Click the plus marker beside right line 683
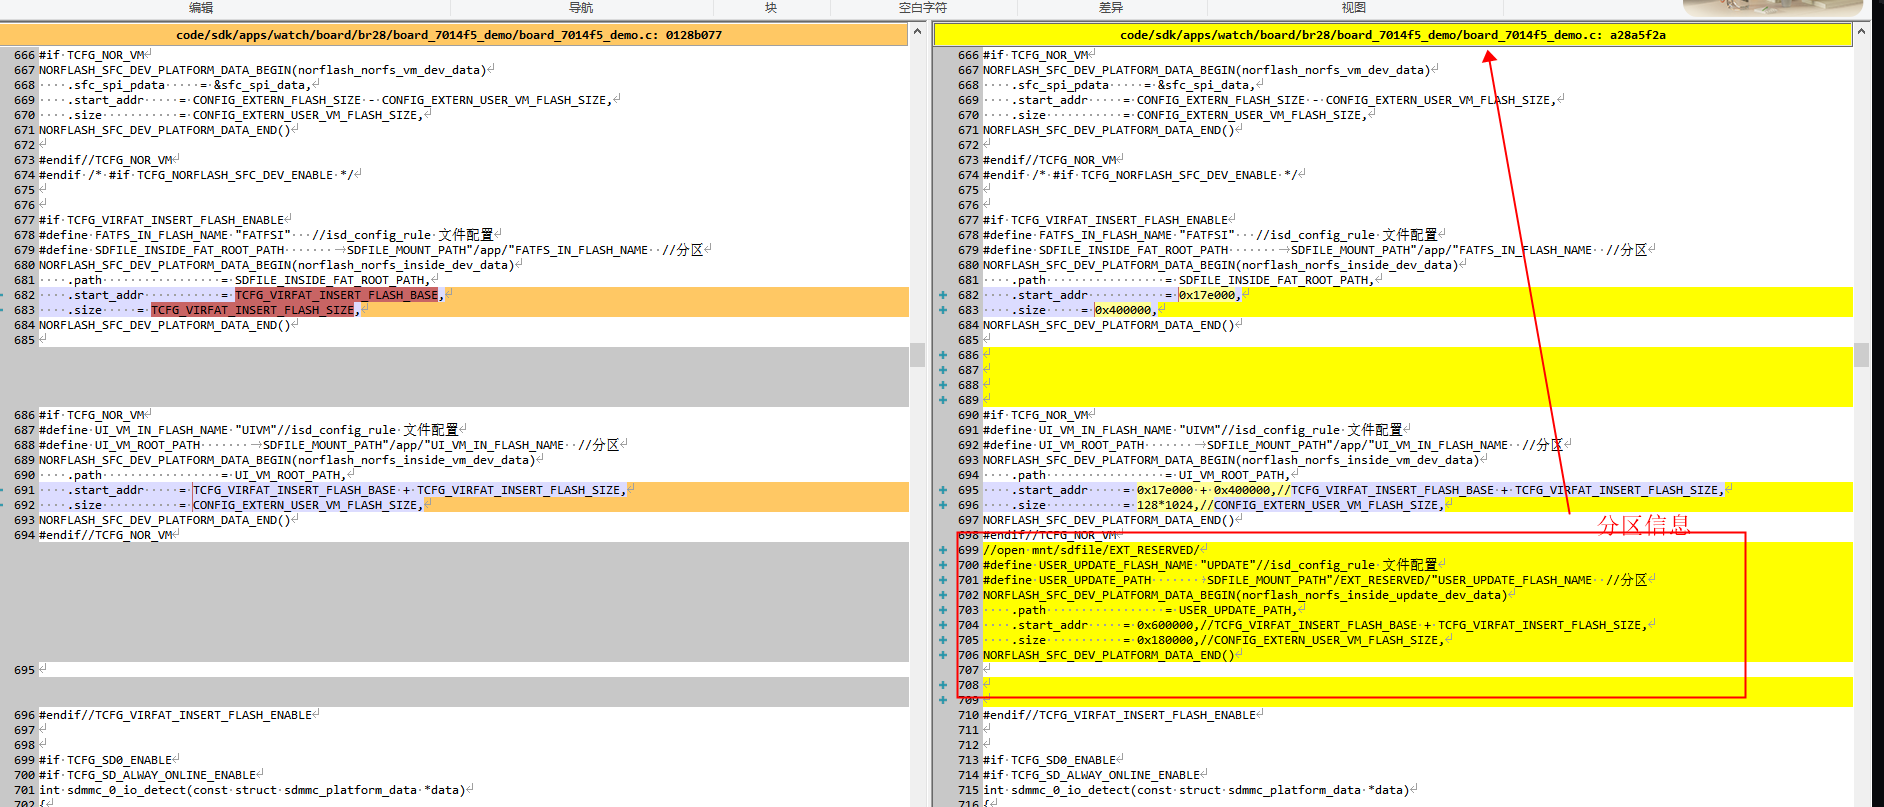Viewport: 1884px width, 807px height. click(x=943, y=310)
